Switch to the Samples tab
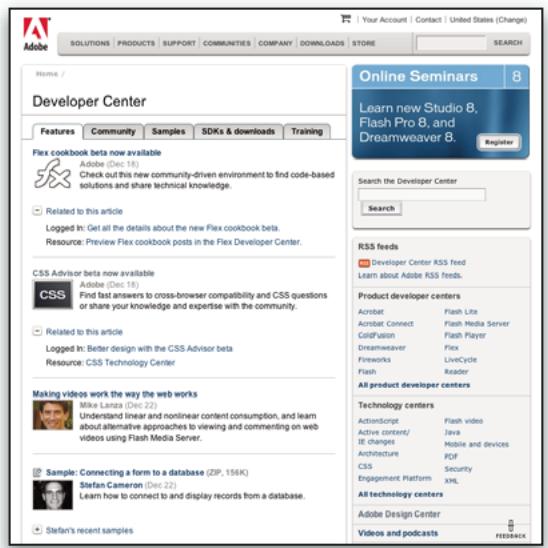Screen dimensions: 548x548 (168, 131)
